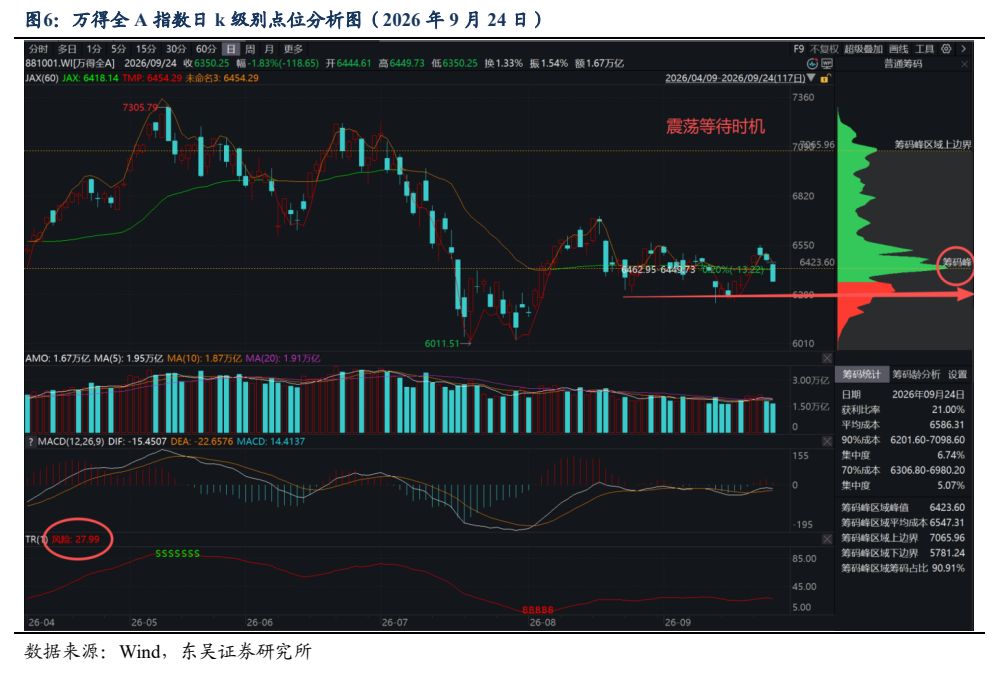Click the 6423.60 price axis label
999x674 pixels.
point(817,262)
